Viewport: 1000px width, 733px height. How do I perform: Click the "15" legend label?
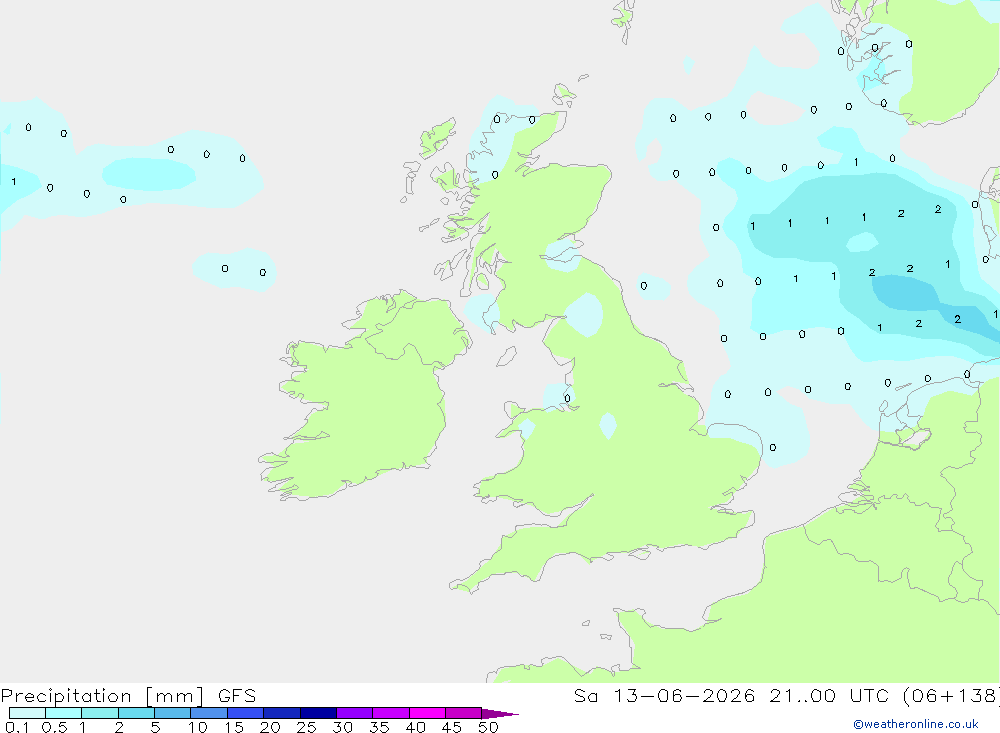(234, 727)
